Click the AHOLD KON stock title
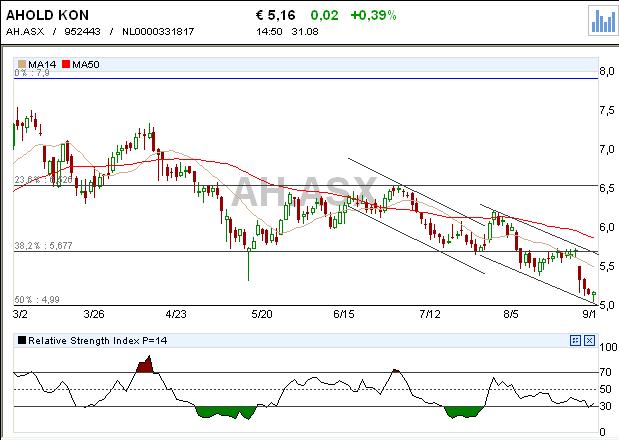This screenshot has height=440, width=619. click(47, 15)
